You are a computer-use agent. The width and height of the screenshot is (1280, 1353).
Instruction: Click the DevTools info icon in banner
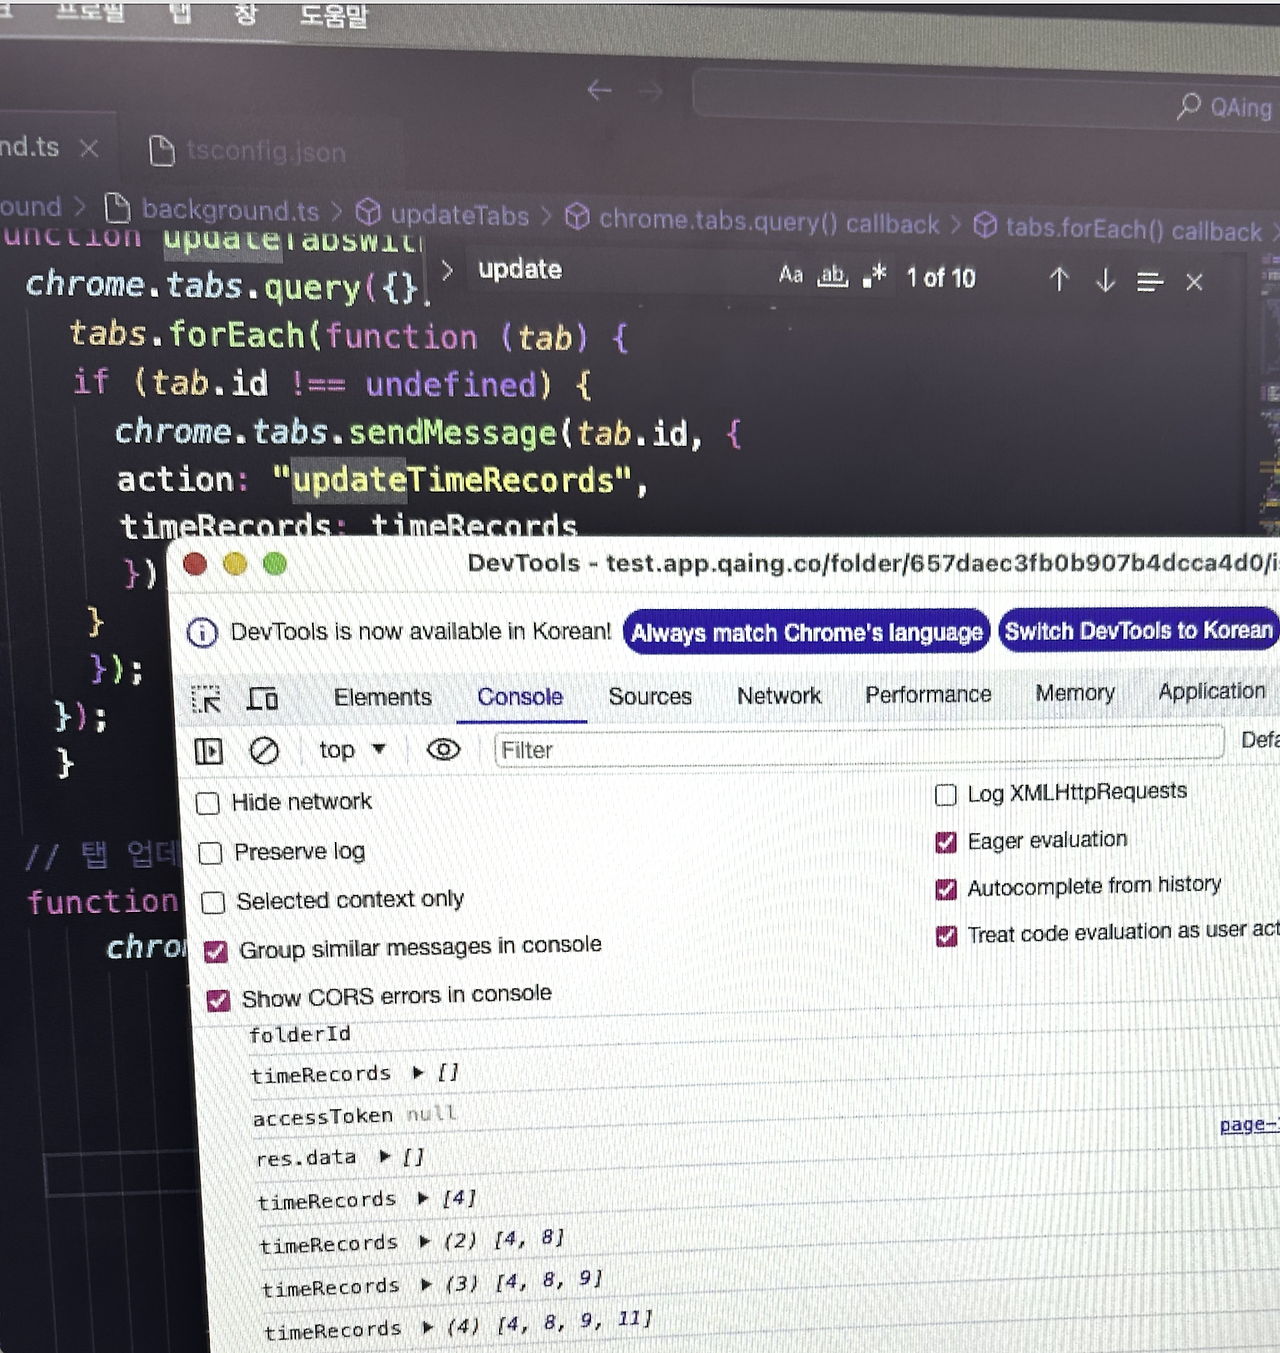point(202,633)
